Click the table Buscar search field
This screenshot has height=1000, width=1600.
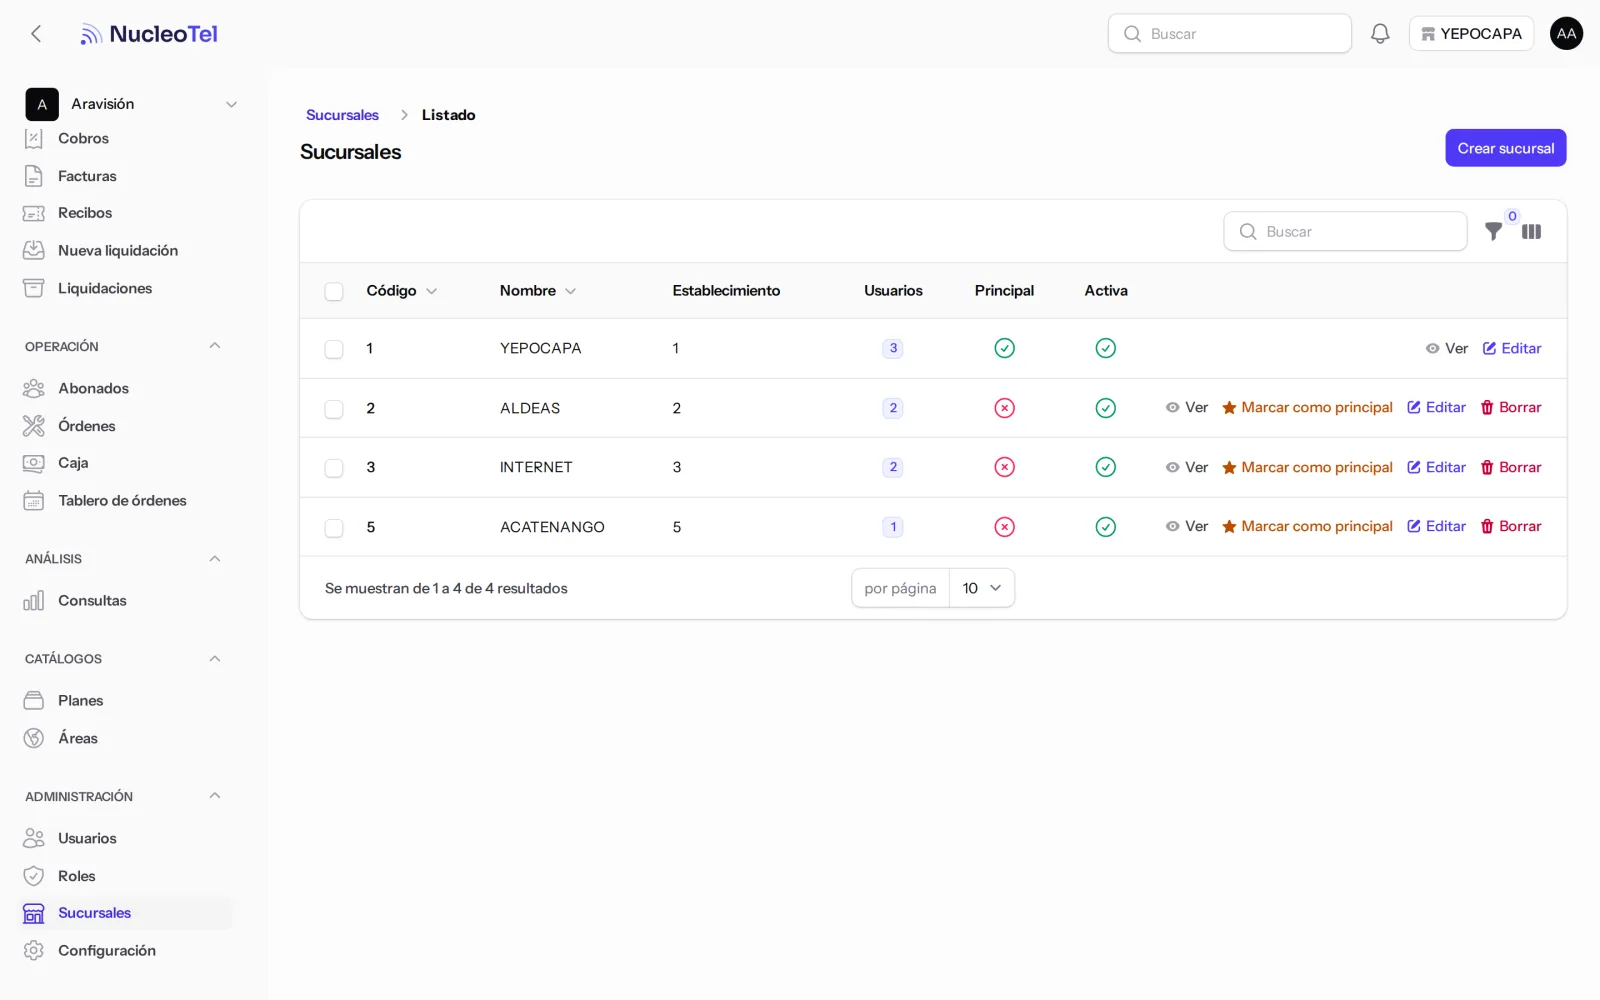pyautogui.click(x=1345, y=231)
